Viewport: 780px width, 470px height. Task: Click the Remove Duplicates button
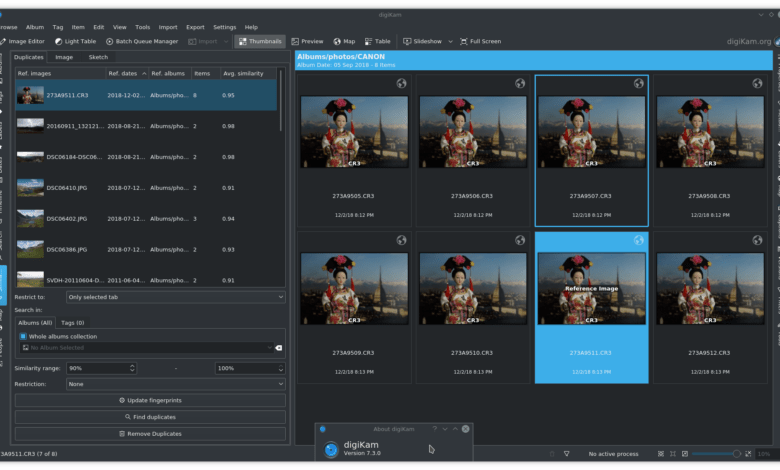150,434
